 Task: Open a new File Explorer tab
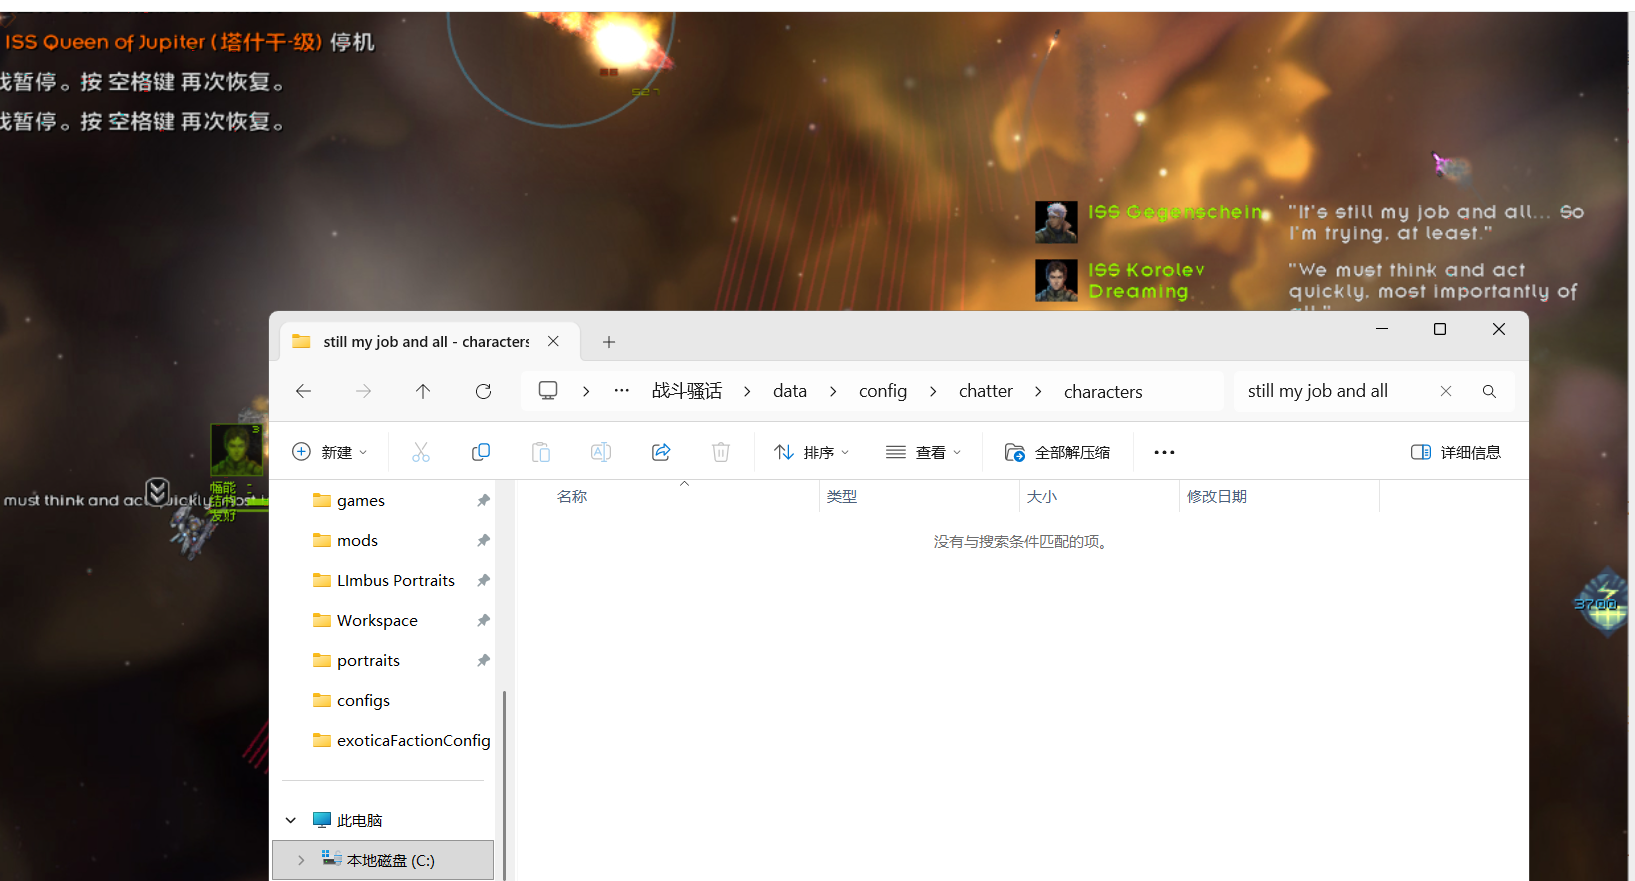(608, 342)
